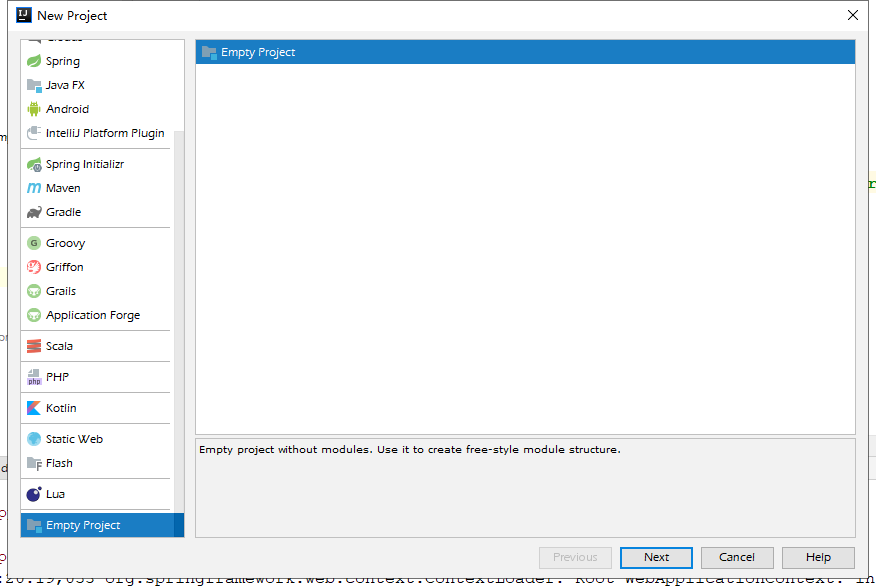Click the Gradle elephant icon
Screen dimensions: 876x586
point(34,212)
